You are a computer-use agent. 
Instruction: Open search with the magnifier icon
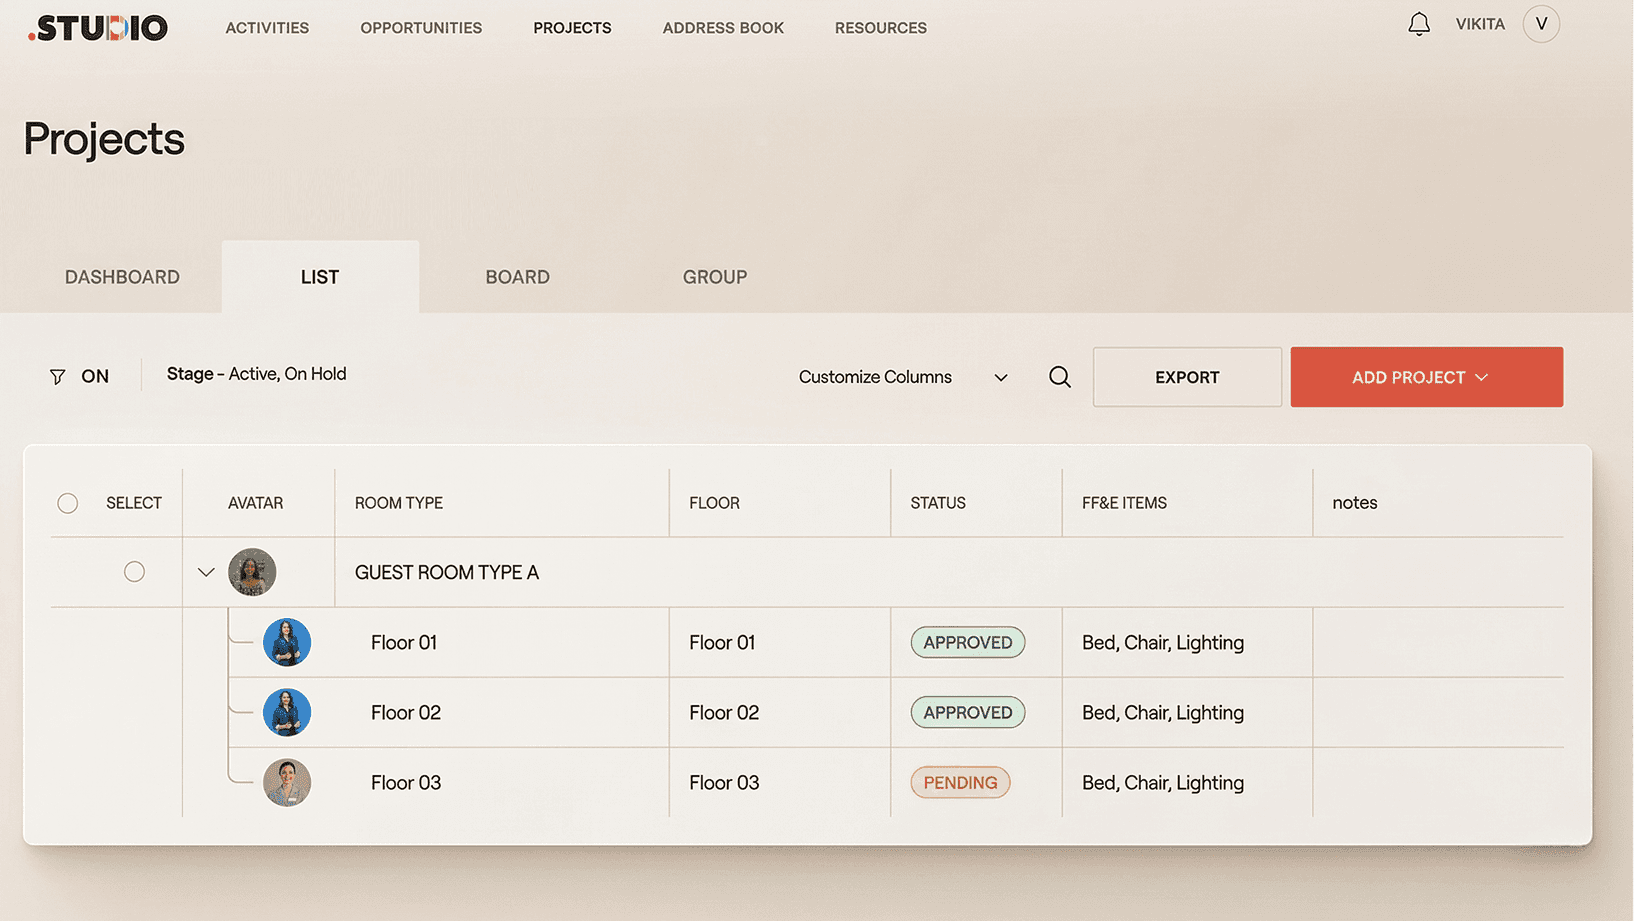[x=1059, y=377]
